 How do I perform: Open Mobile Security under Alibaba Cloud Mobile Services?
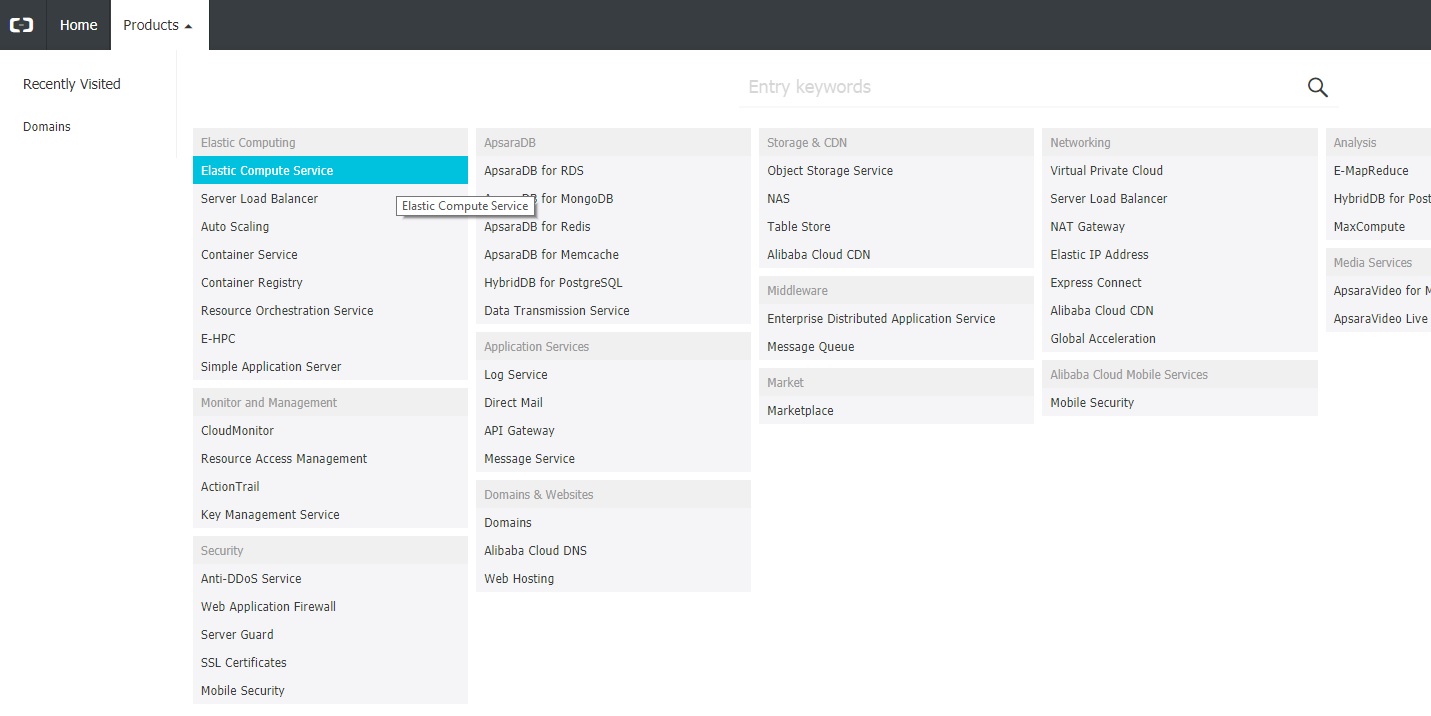pyautogui.click(x=1180, y=402)
